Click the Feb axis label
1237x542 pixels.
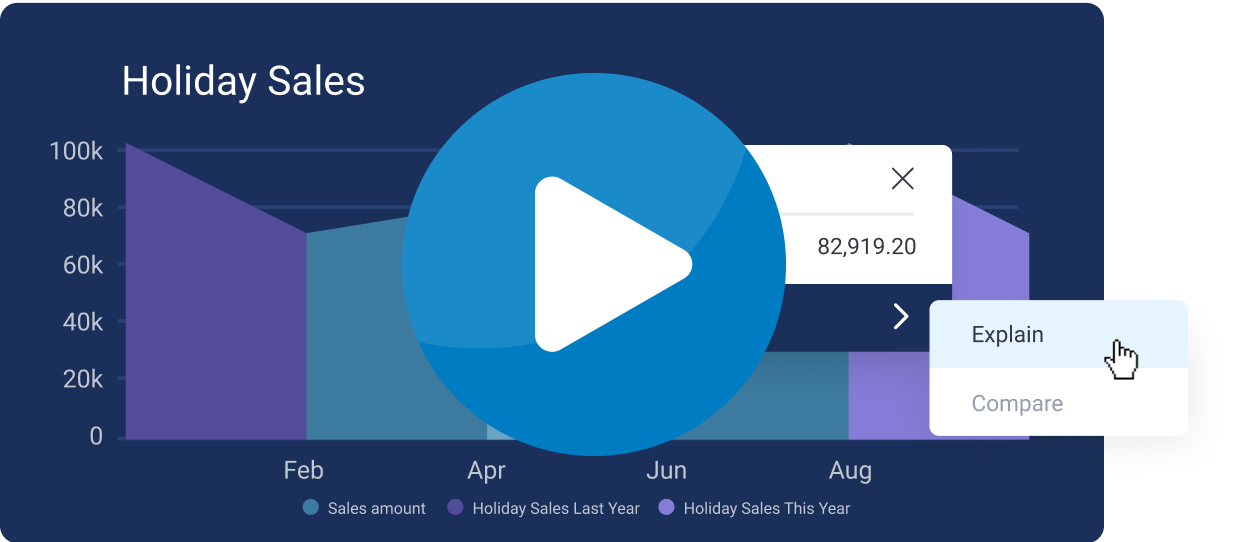[x=304, y=470]
